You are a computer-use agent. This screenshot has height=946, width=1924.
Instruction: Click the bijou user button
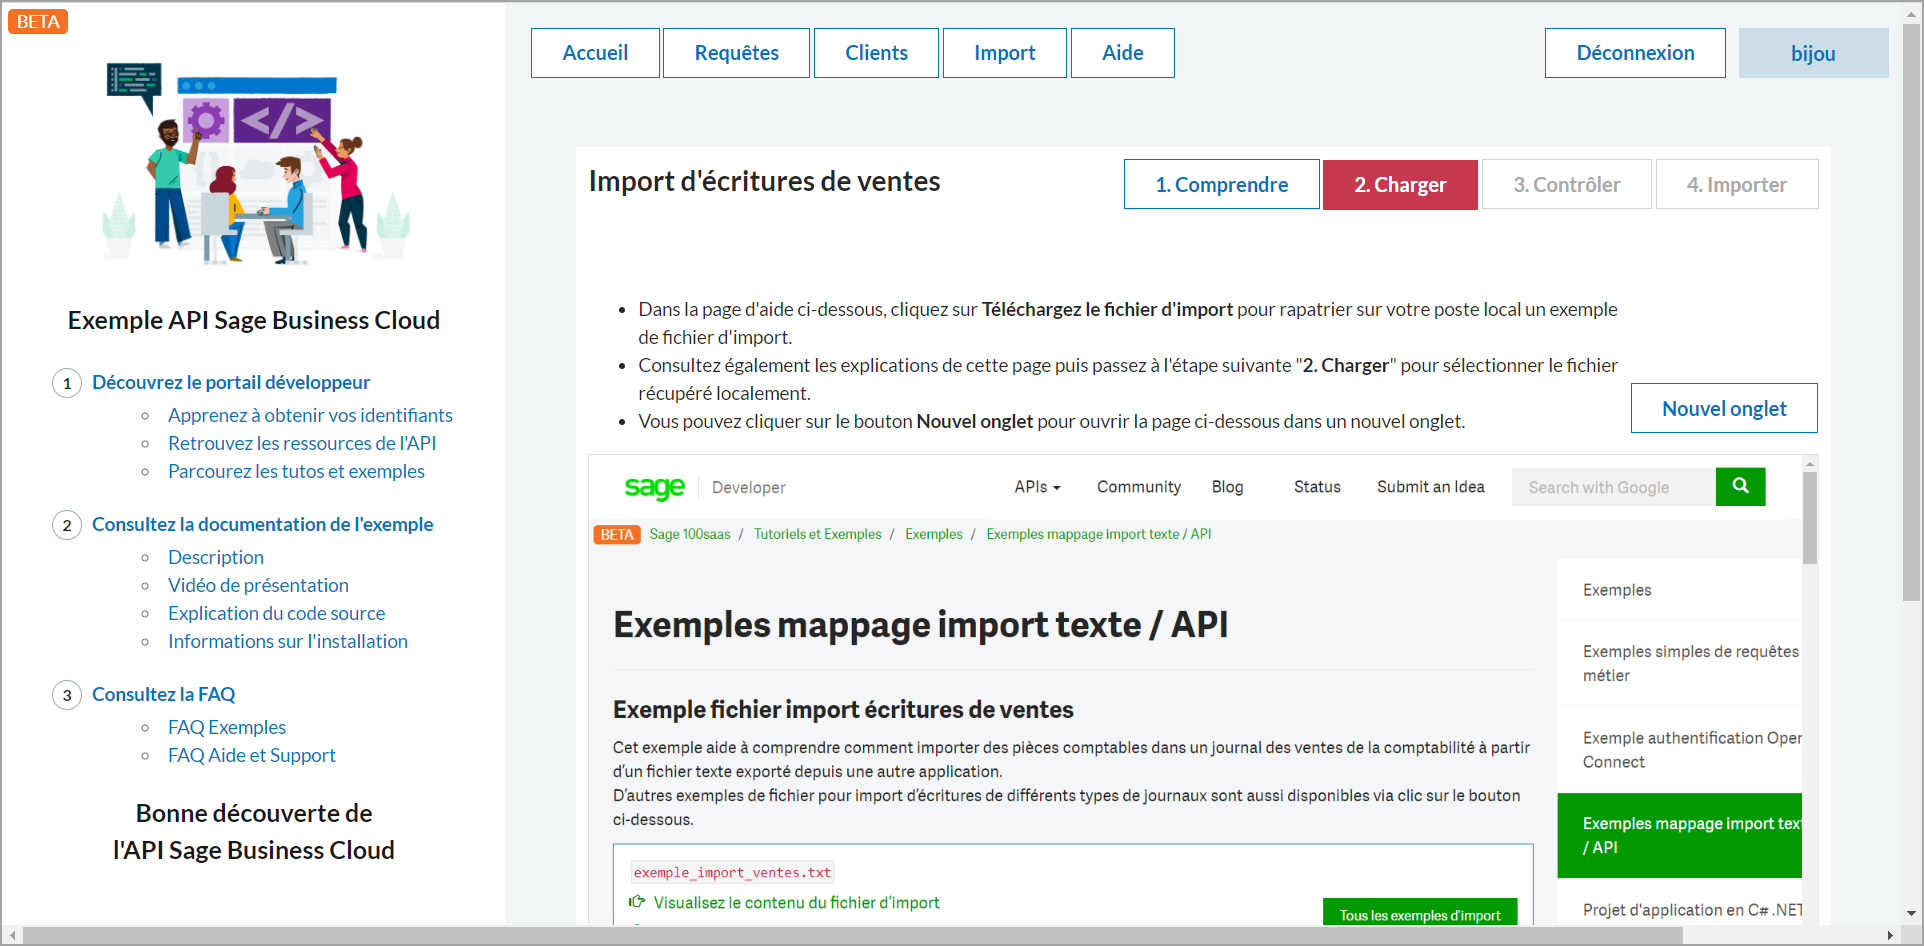click(1813, 53)
